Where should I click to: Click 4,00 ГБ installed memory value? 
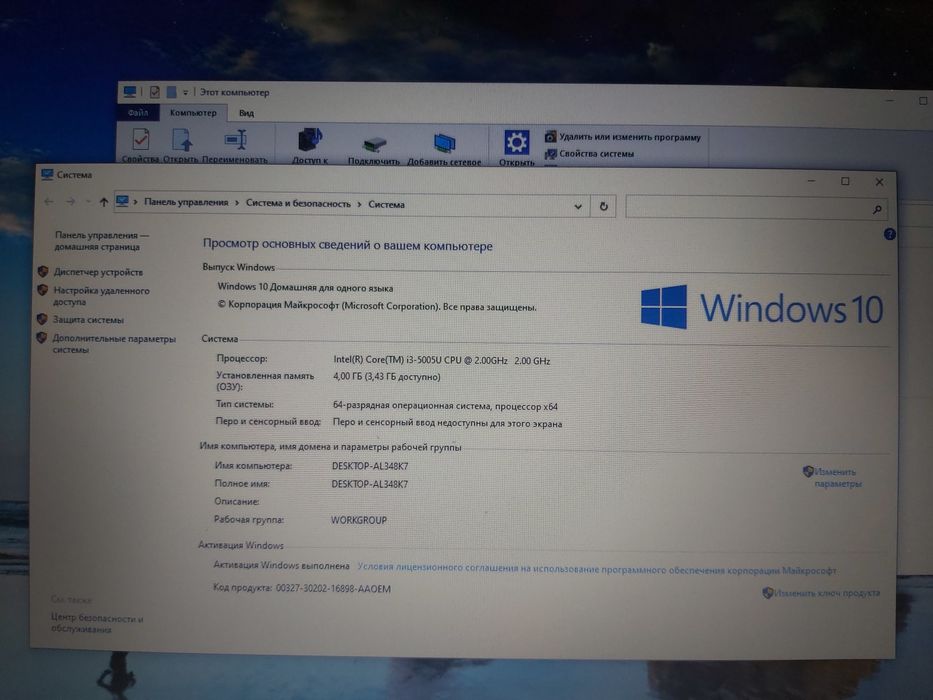coord(387,377)
